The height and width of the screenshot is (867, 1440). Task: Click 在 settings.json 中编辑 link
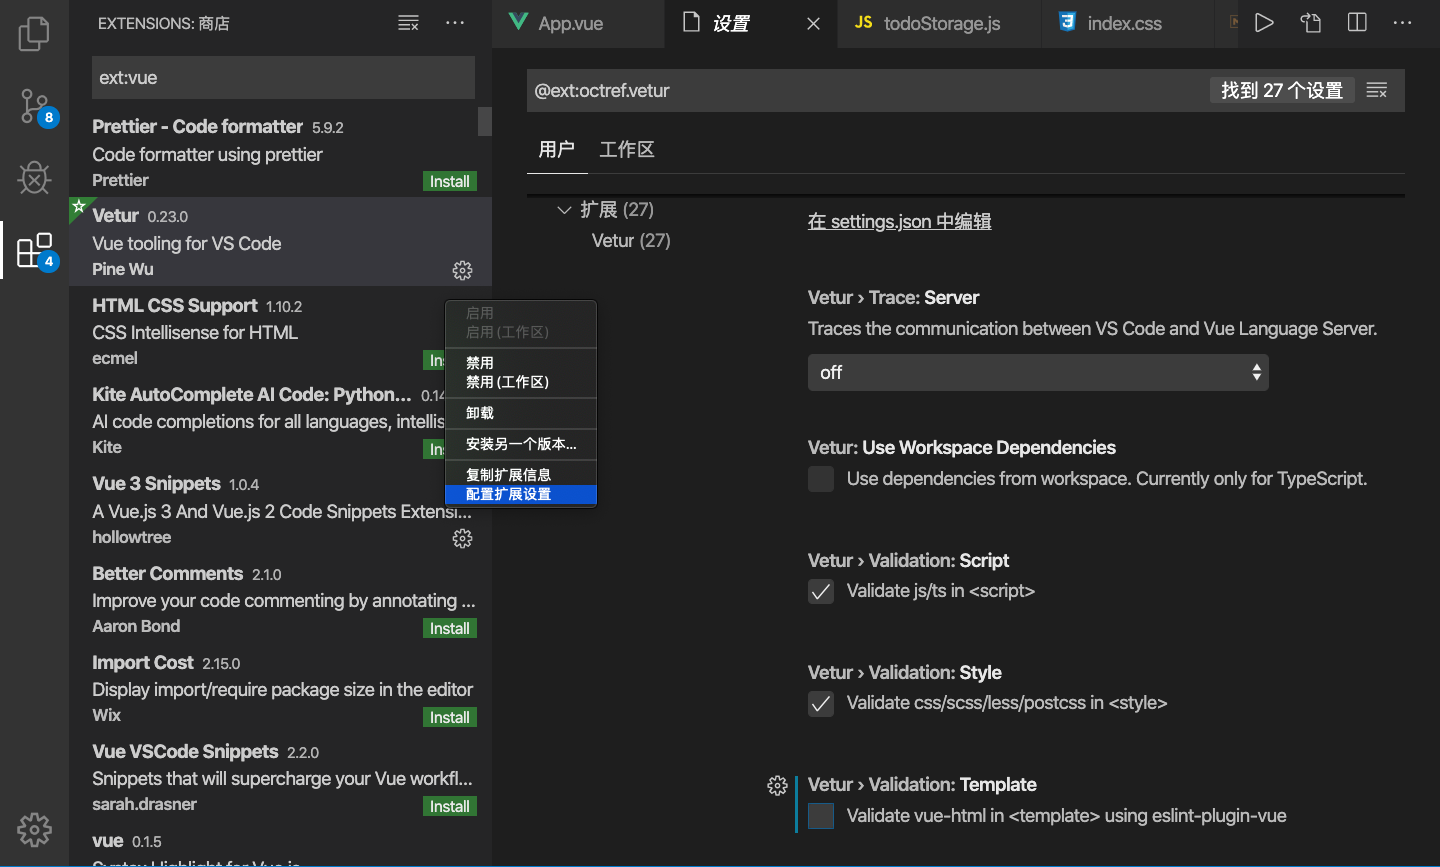point(899,222)
